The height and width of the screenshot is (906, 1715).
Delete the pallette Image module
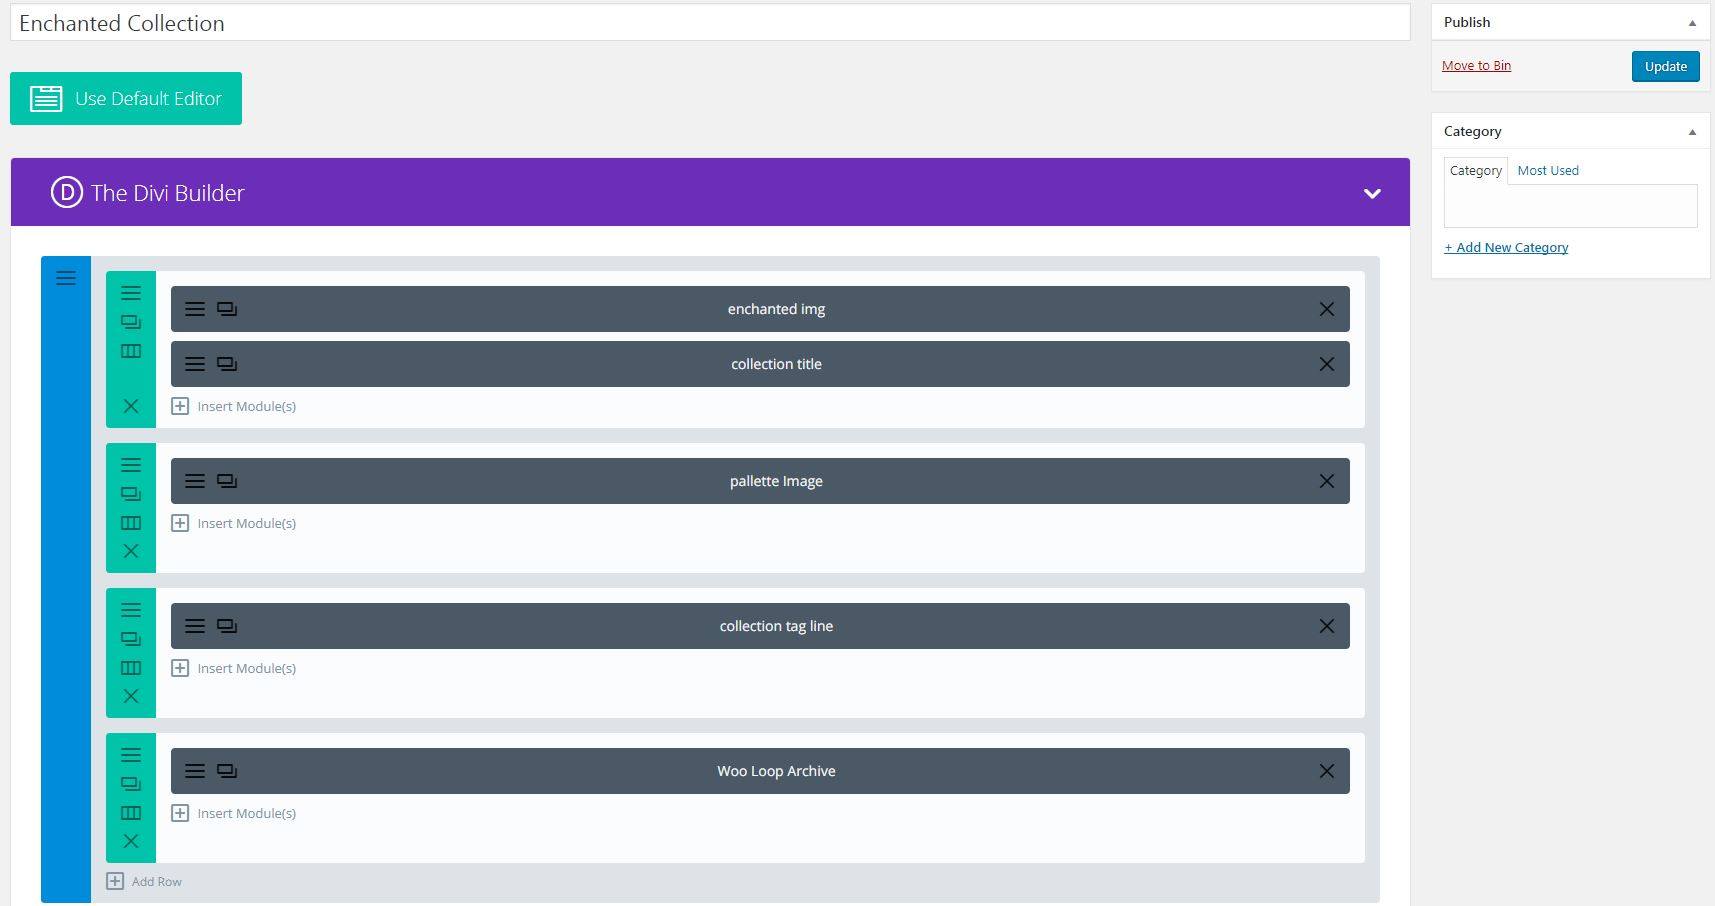coord(1326,481)
